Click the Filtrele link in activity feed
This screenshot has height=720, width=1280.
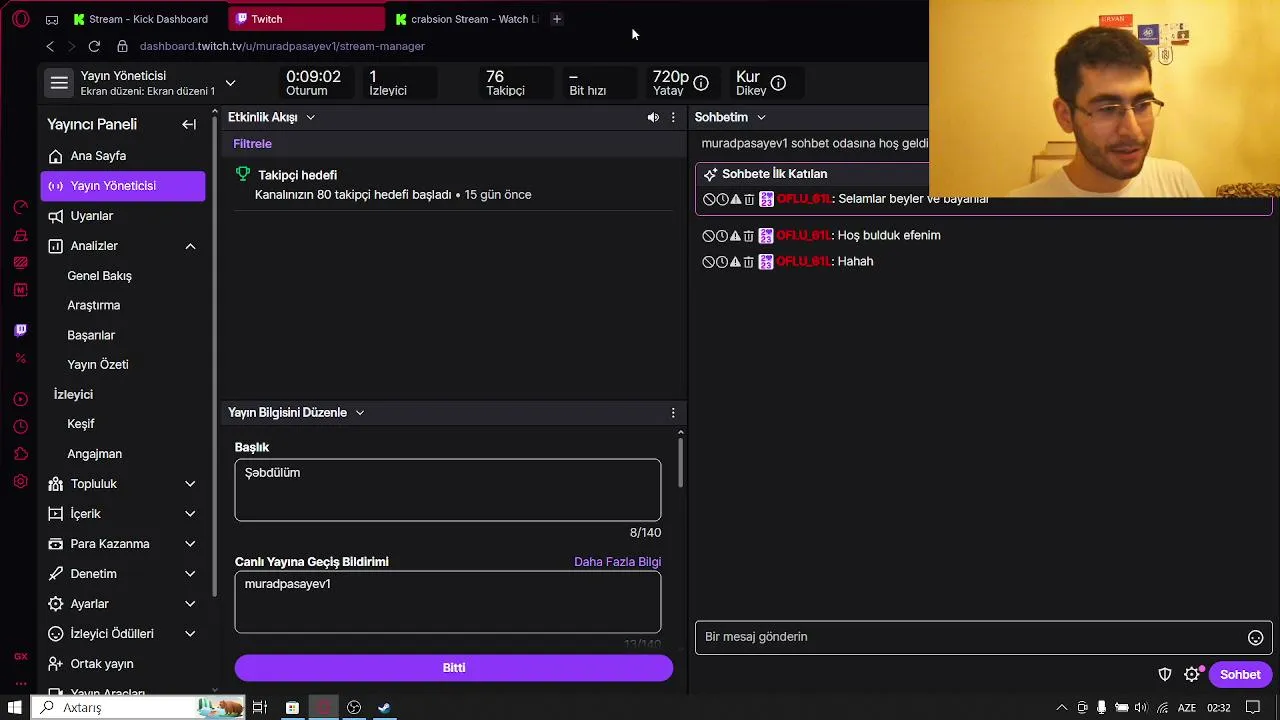[252, 144]
